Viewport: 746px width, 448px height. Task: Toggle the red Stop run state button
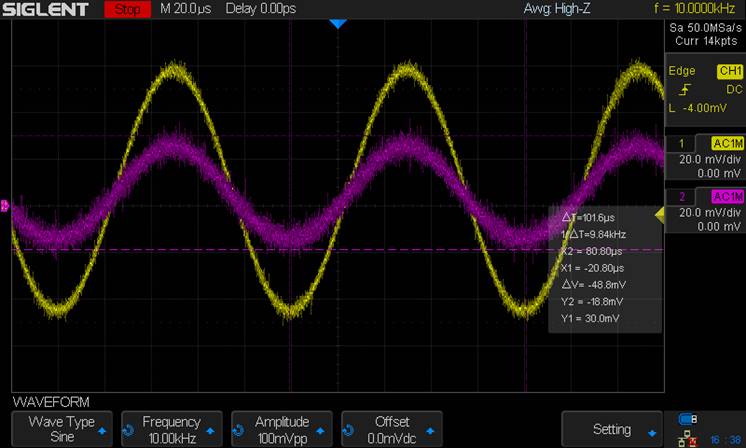click(127, 10)
